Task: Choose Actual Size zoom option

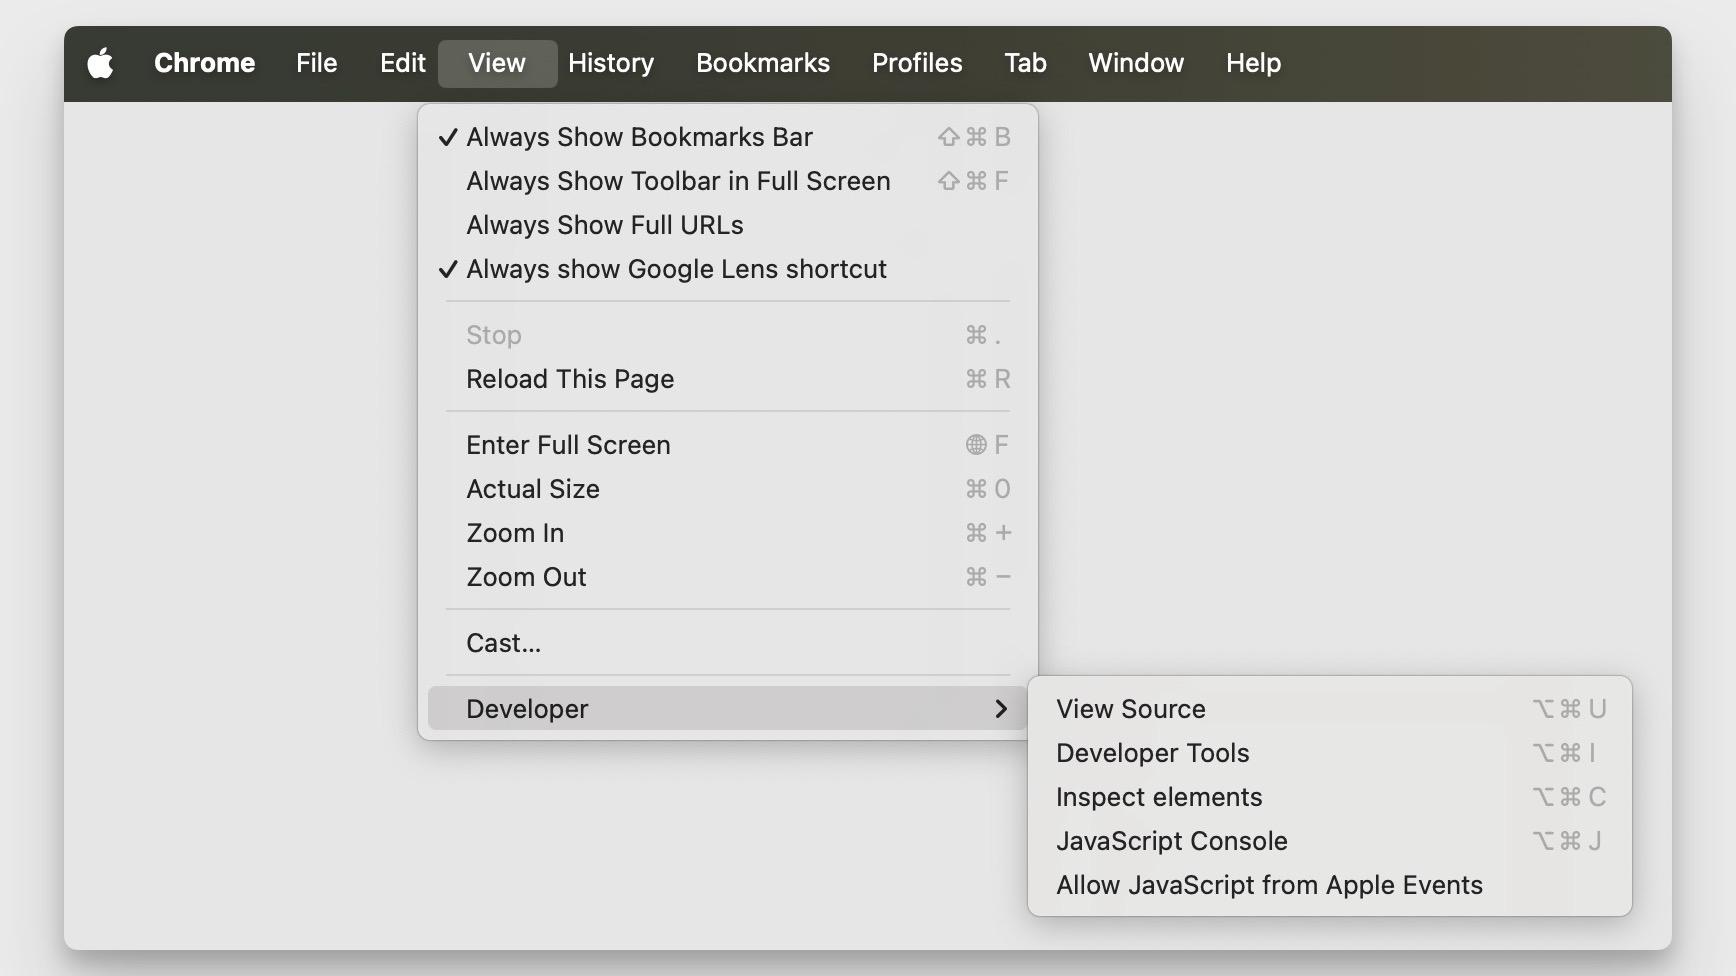Action: [728, 489]
